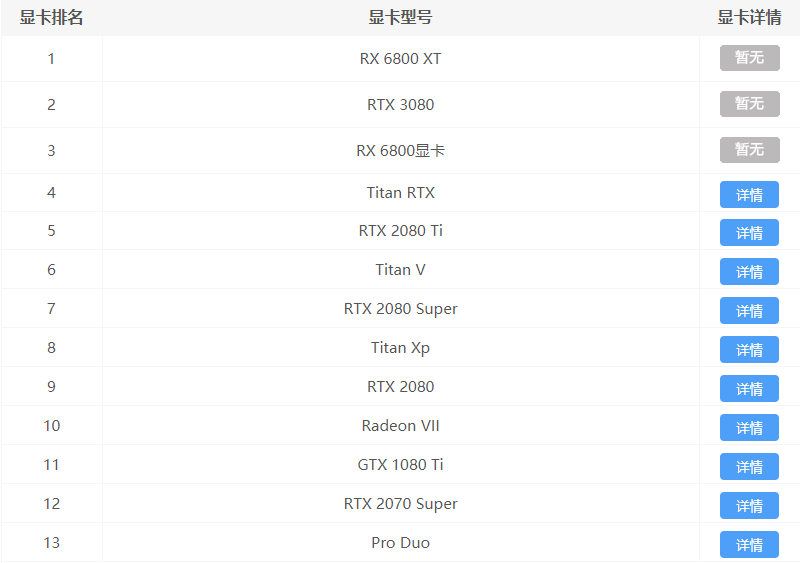This screenshot has width=800, height=563.
Task: Click 详情 beside RTX 2070 Super
Action: (749, 506)
